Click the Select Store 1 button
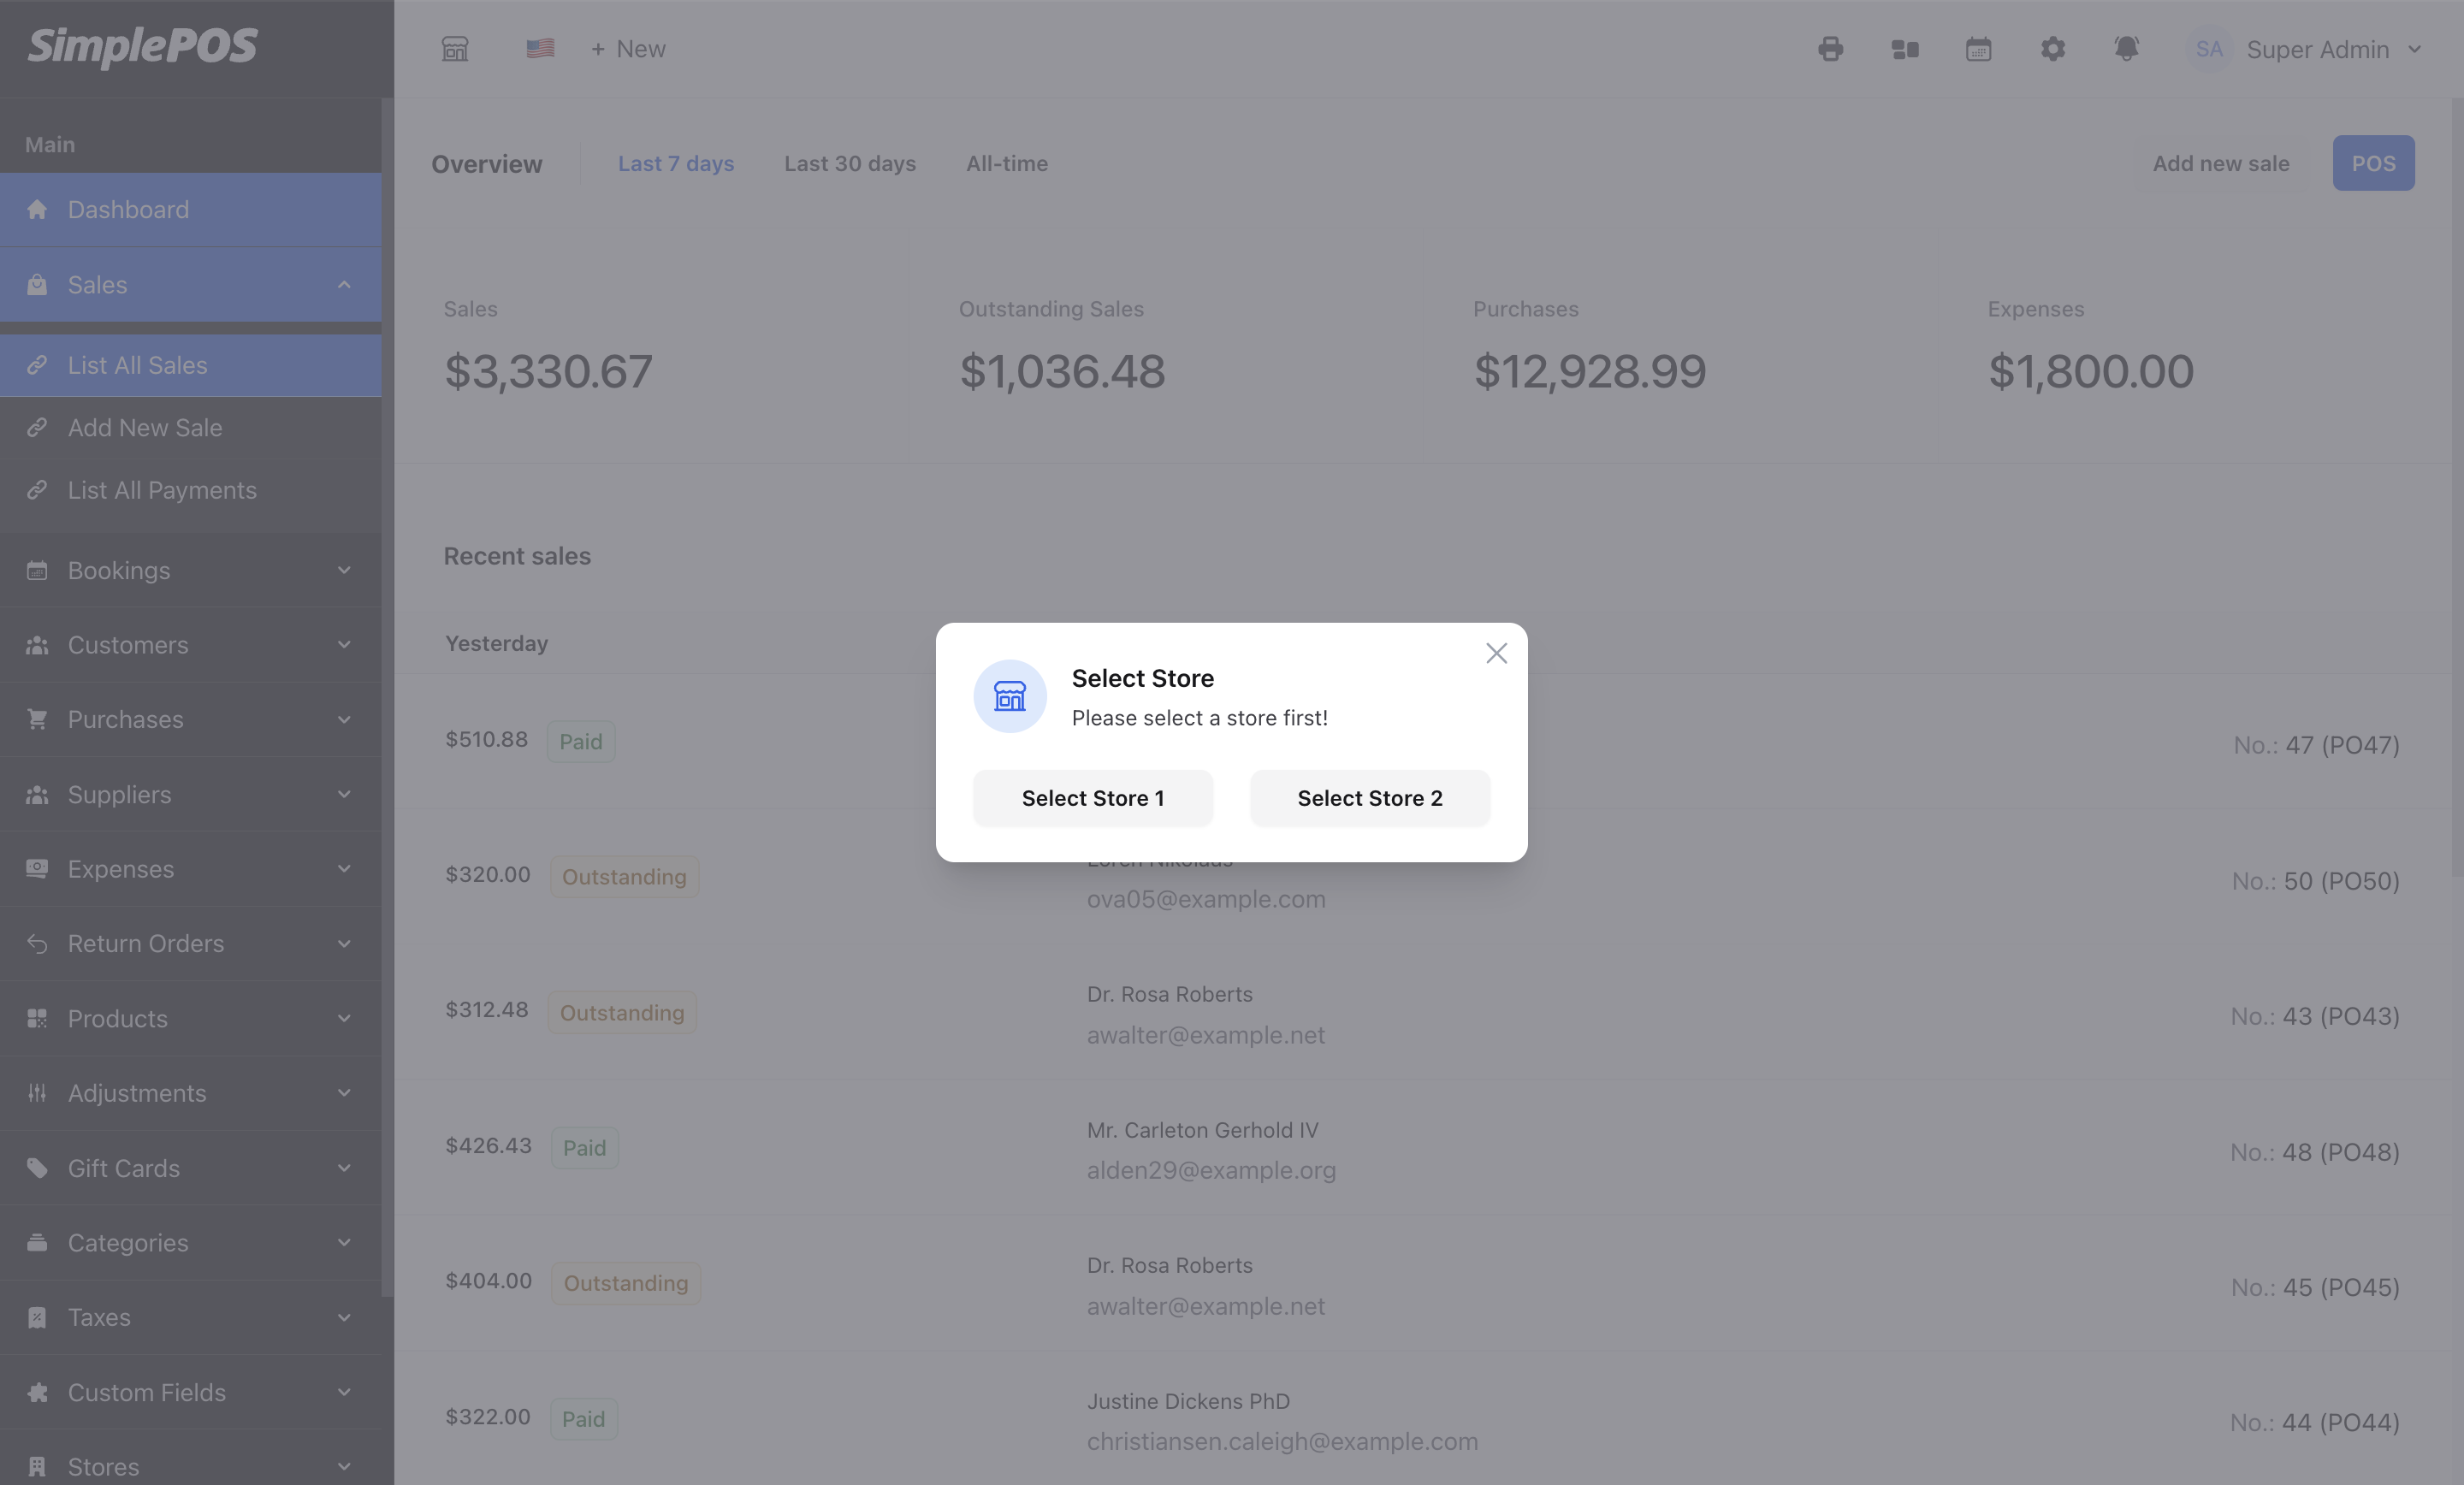Image resolution: width=2464 pixels, height=1485 pixels. pyautogui.click(x=1092, y=798)
